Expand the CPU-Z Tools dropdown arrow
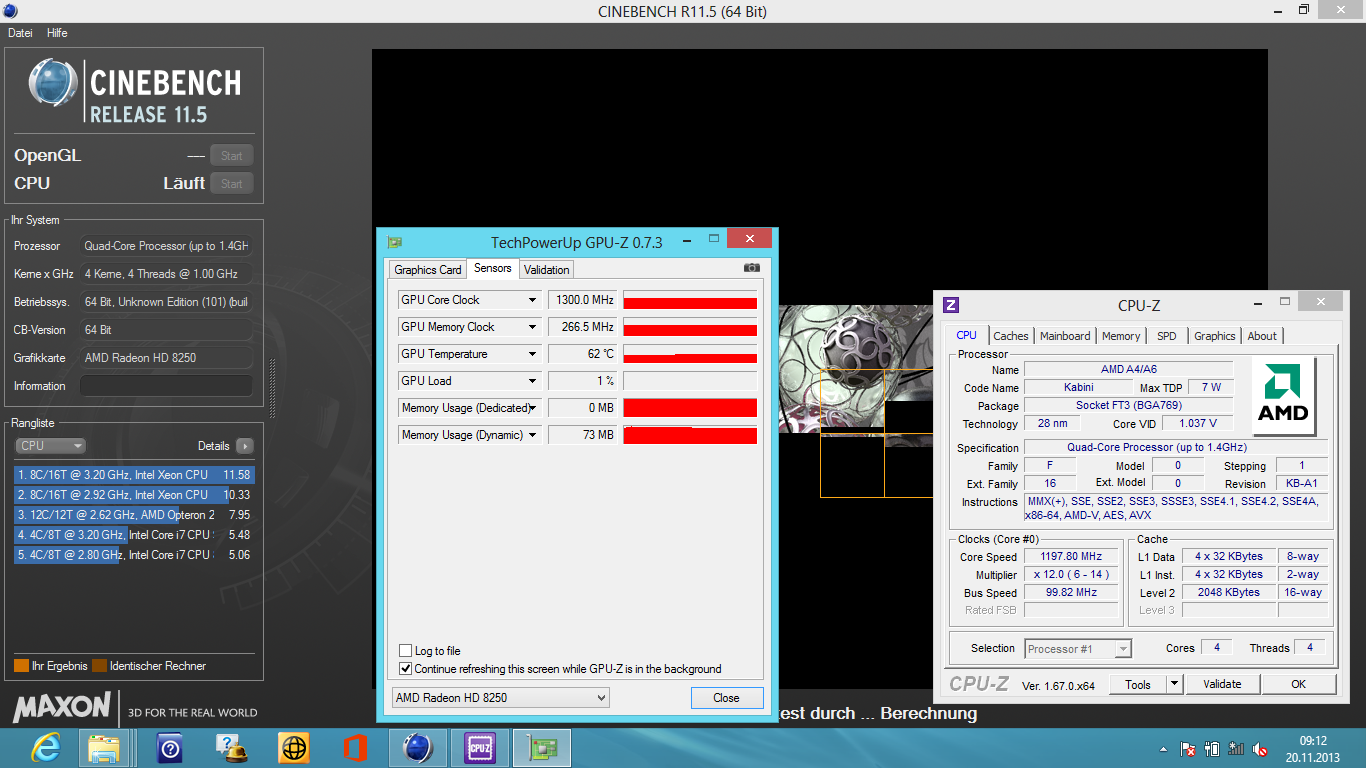Screen dimensions: 1366x768 pyautogui.click(x=1174, y=684)
